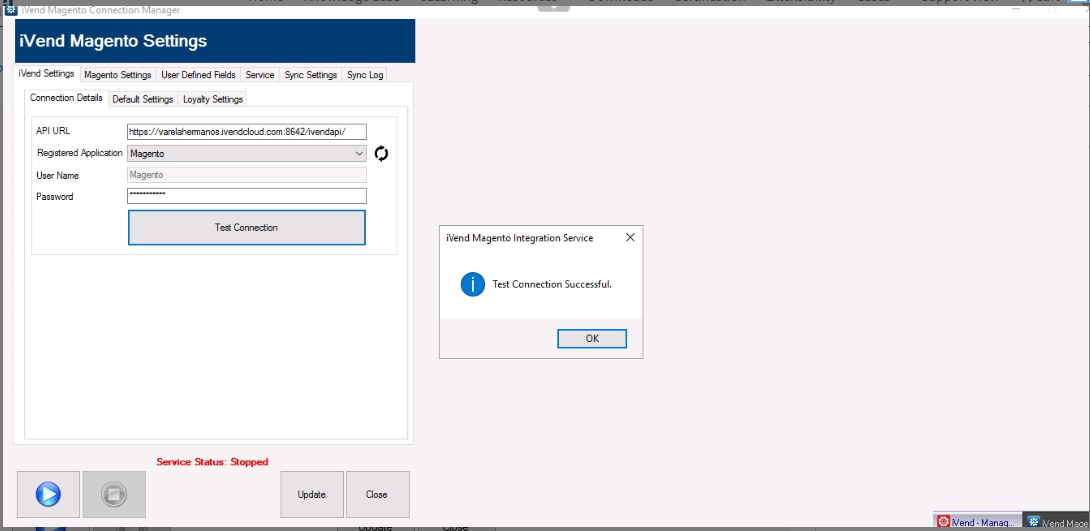View the Sync Log tab
This screenshot has height=531, width=1090.
tap(365, 74)
